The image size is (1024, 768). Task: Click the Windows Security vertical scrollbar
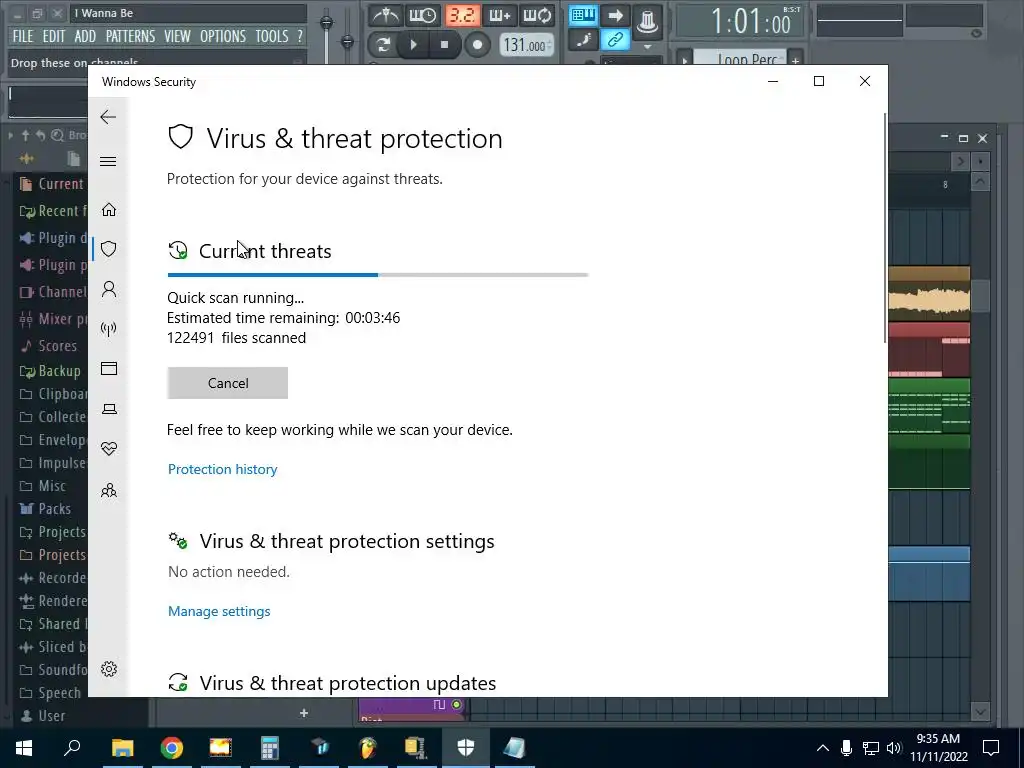[885, 227]
